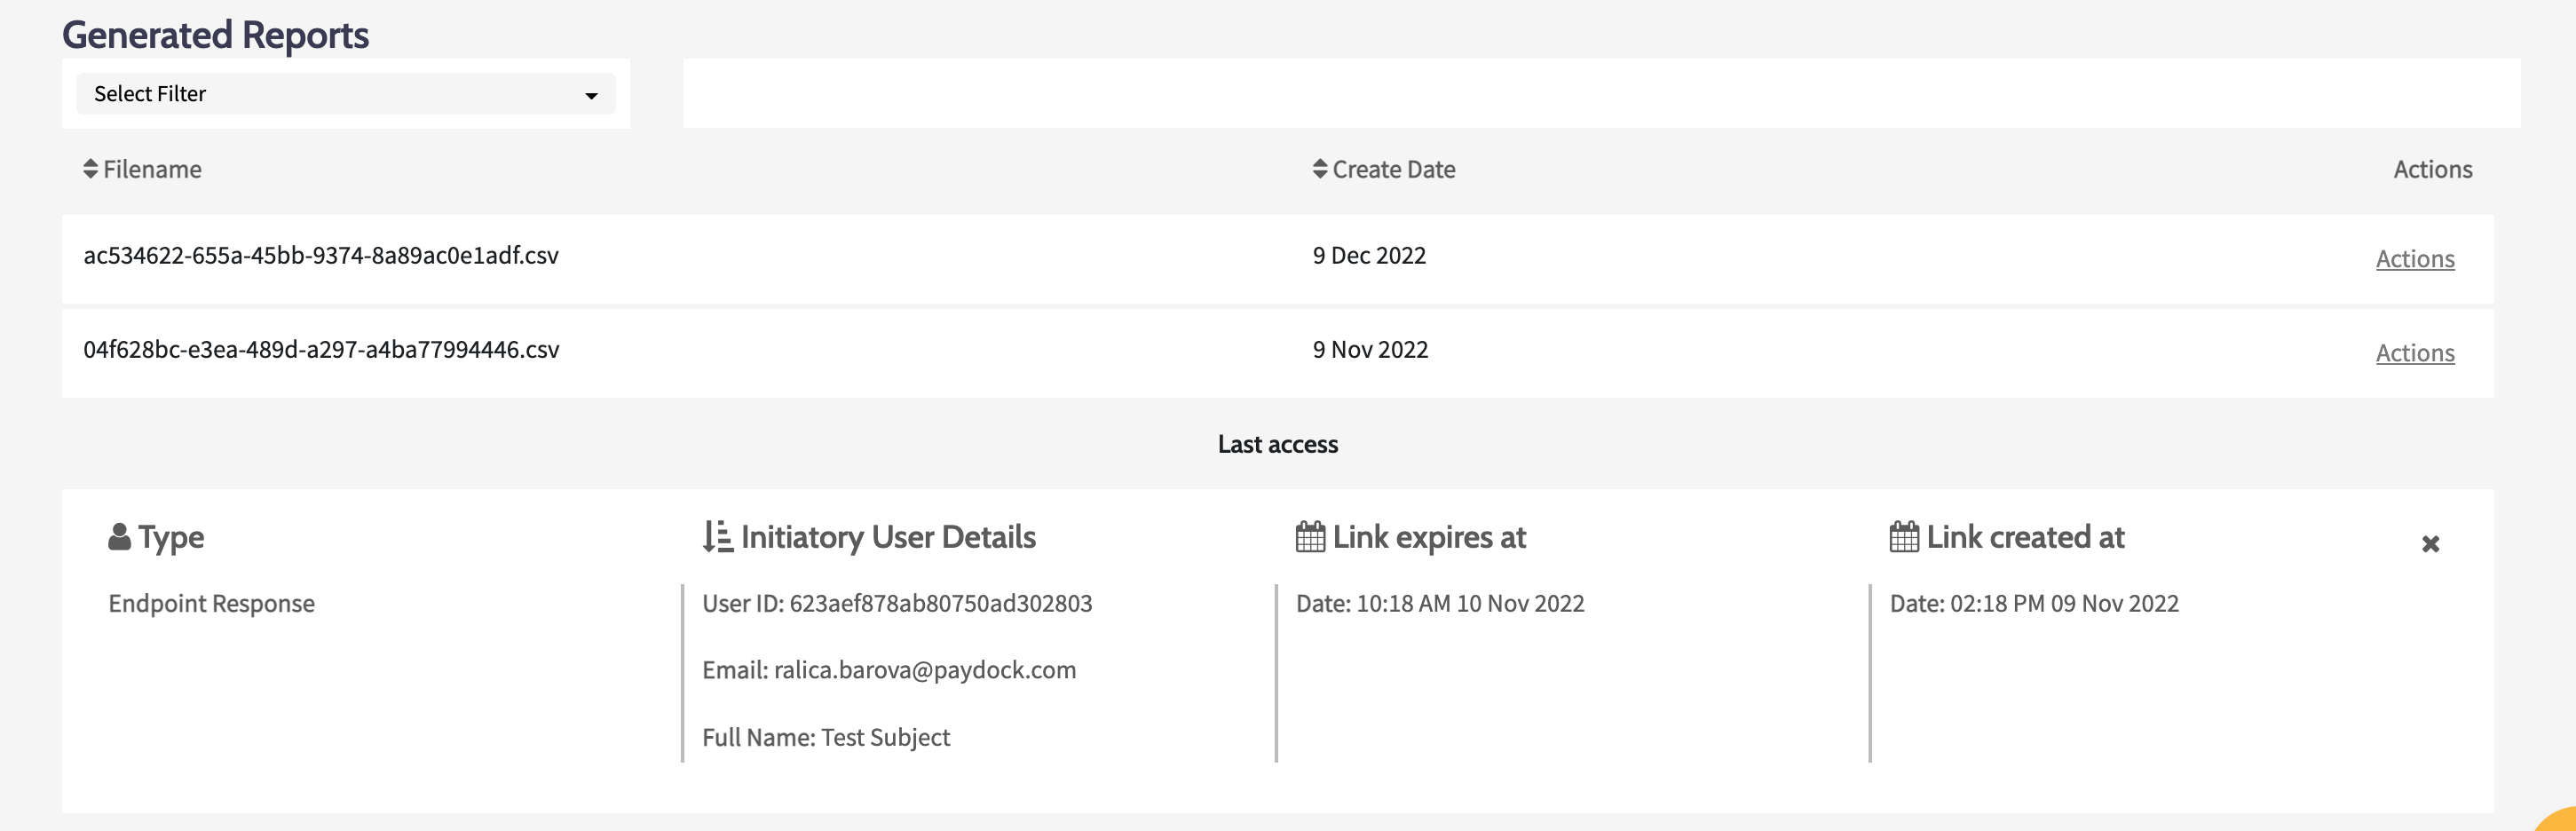The width and height of the screenshot is (2576, 831).
Task: Sort reports by Filename column
Action: [90, 169]
